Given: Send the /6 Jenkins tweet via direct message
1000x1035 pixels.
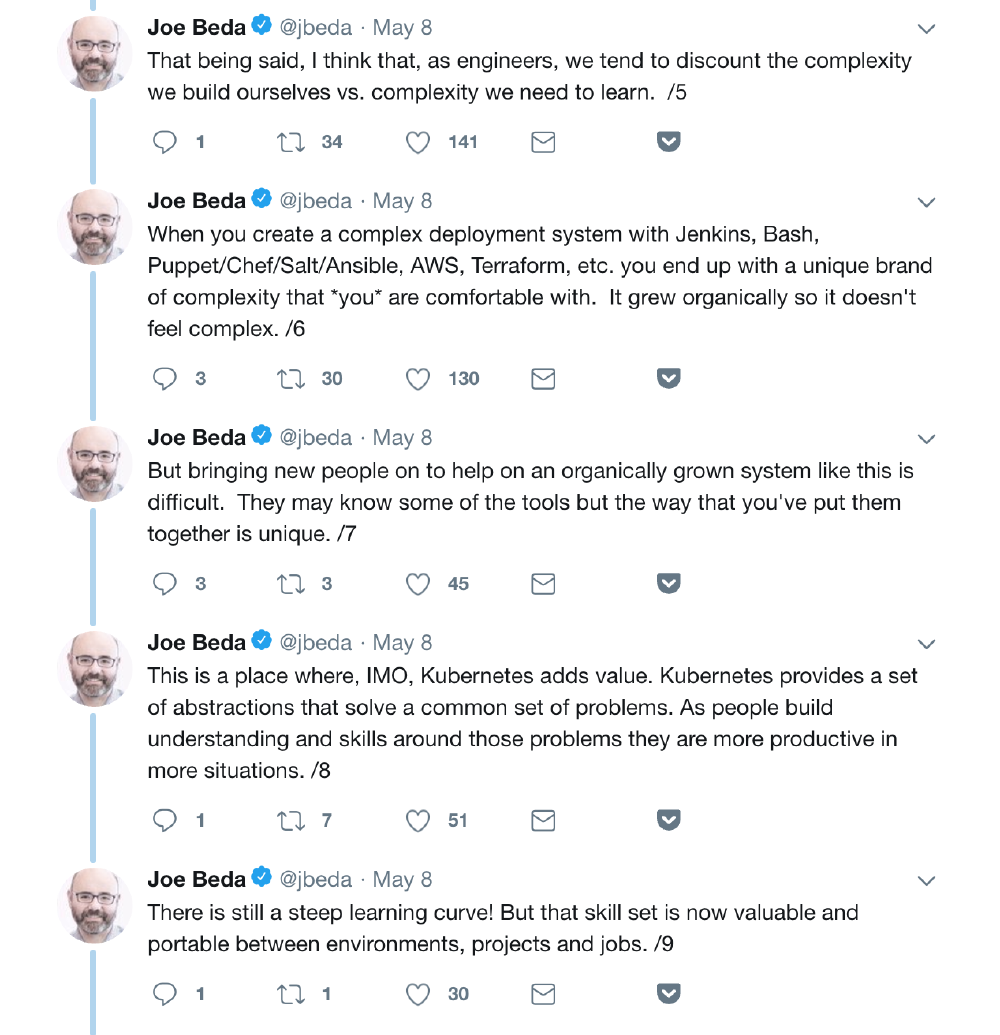Looking at the screenshot, I should point(543,379).
